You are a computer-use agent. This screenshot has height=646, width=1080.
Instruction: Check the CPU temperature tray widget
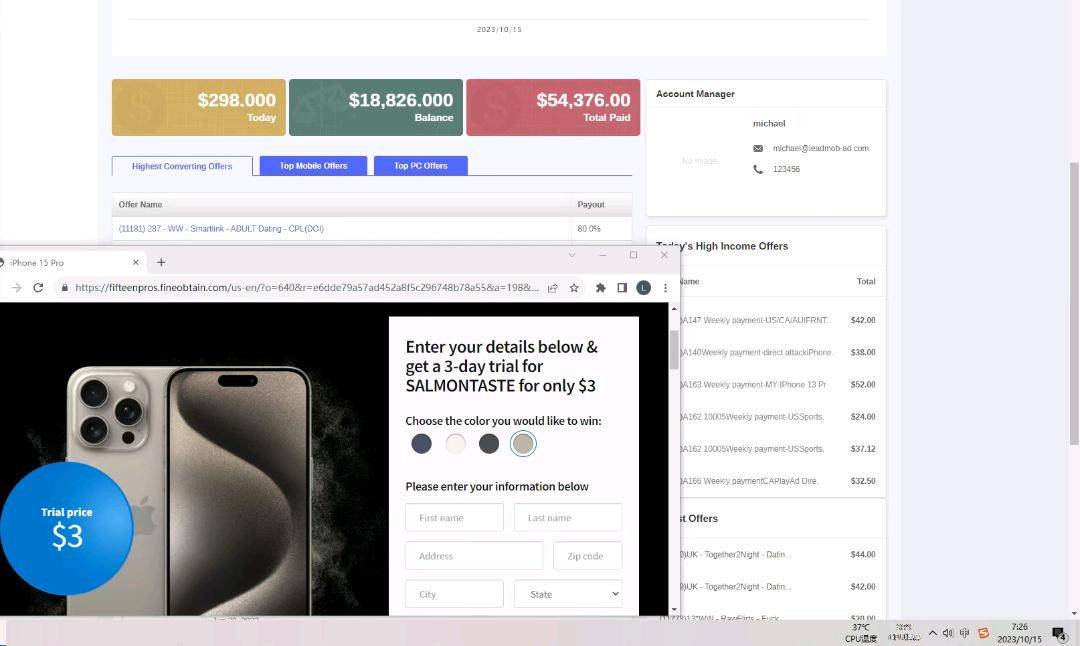coord(861,633)
